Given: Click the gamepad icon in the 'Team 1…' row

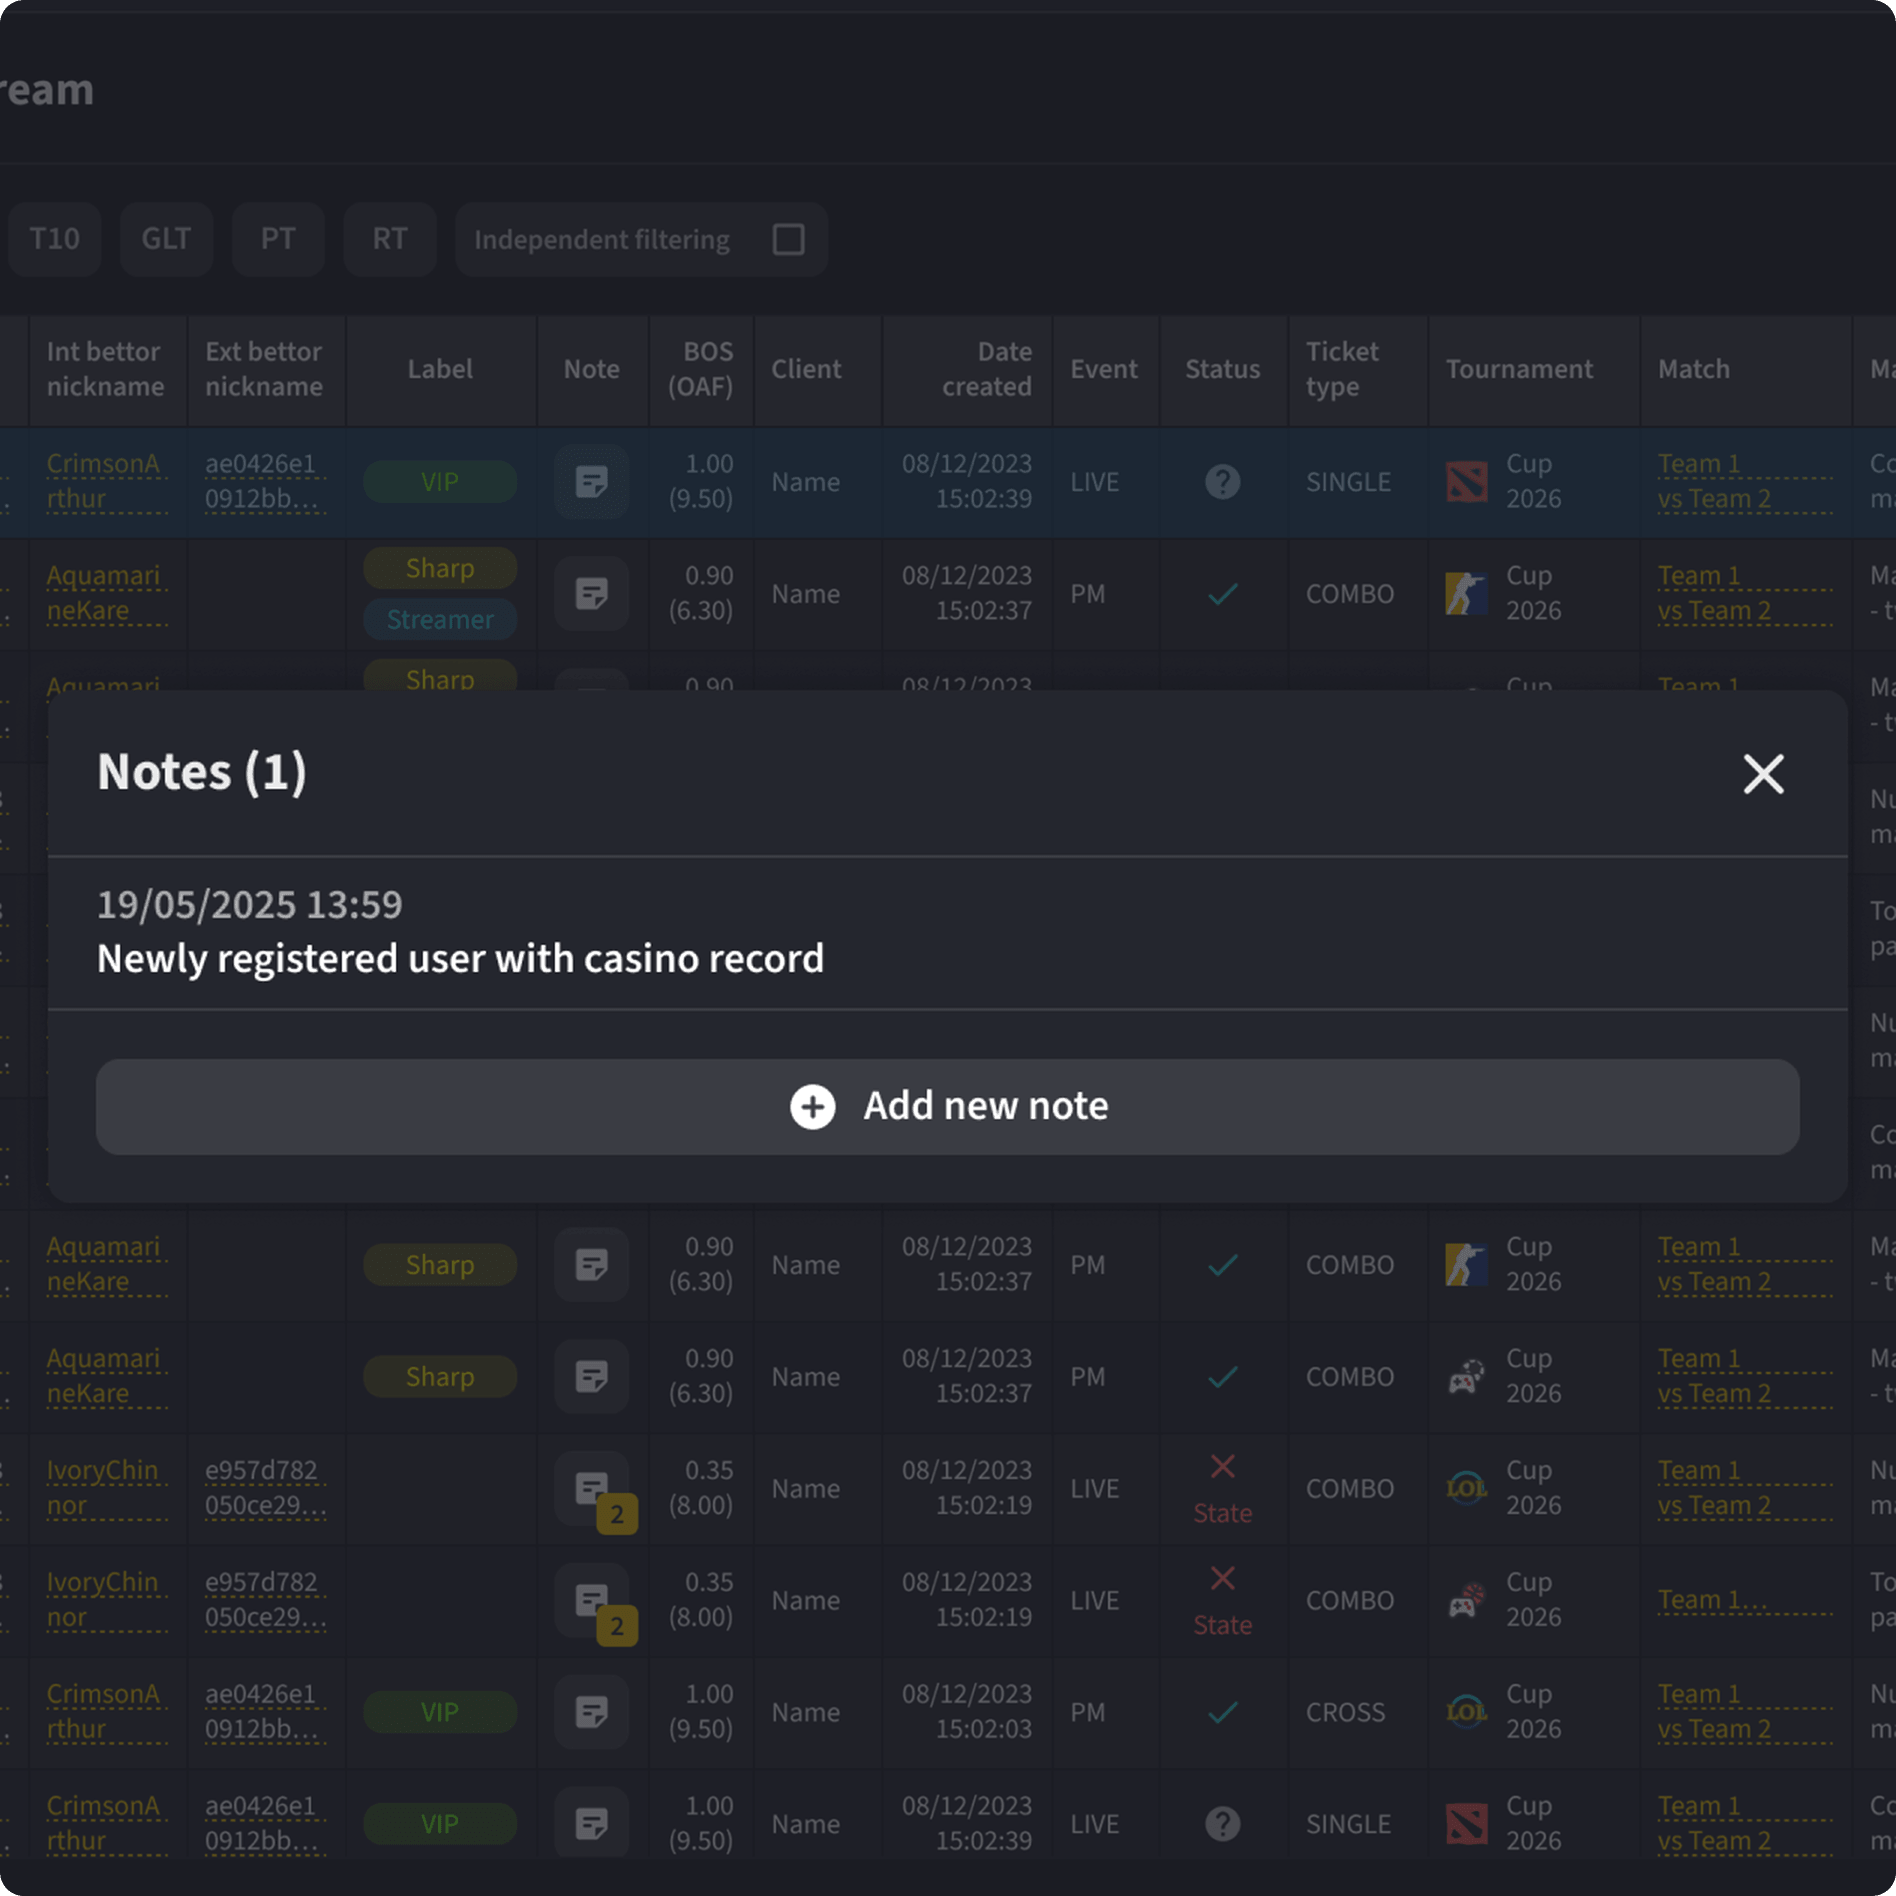Looking at the screenshot, I should click(x=1466, y=1601).
